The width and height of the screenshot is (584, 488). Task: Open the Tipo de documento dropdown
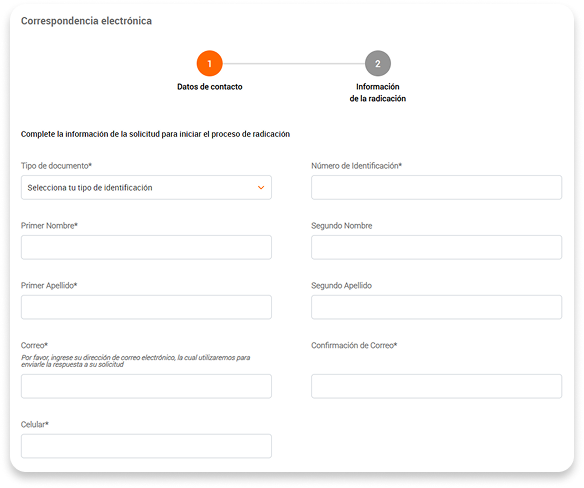pos(146,187)
